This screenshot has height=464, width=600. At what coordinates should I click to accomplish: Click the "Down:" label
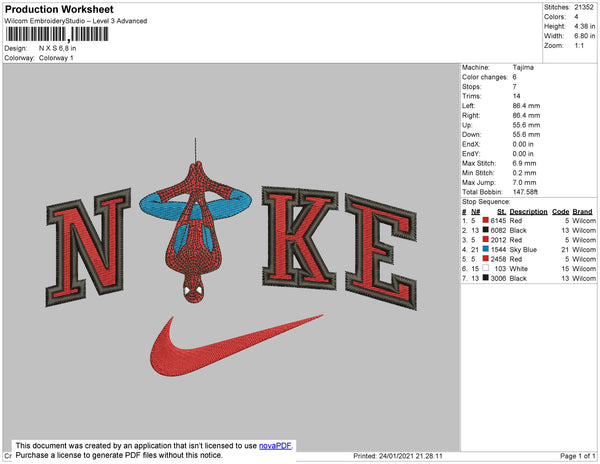pyautogui.click(x=472, y=134)
